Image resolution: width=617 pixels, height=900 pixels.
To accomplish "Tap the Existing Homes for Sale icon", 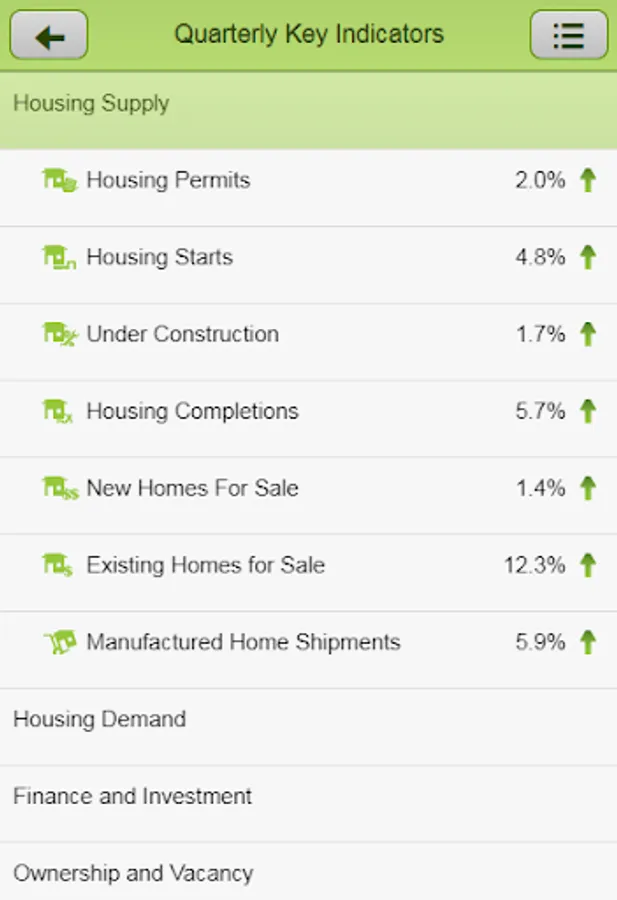I will [59, 566].
